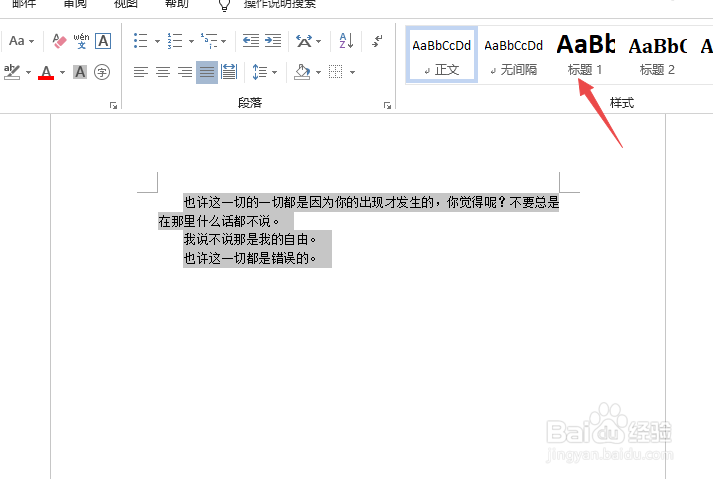Click the Line and Paragraph Spacing icon

point(259,72)
